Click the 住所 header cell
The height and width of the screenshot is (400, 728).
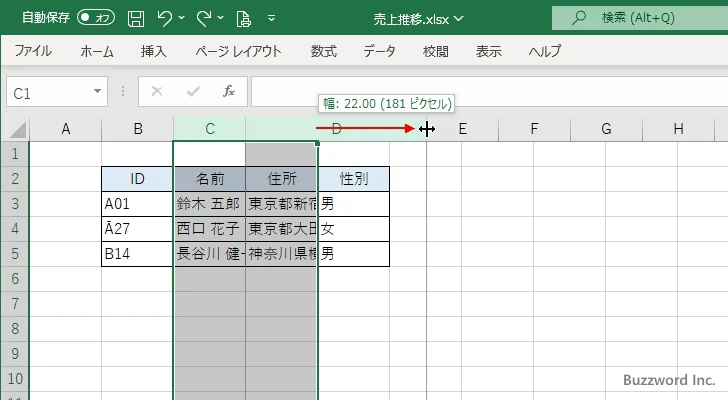[x=281, y=179]
